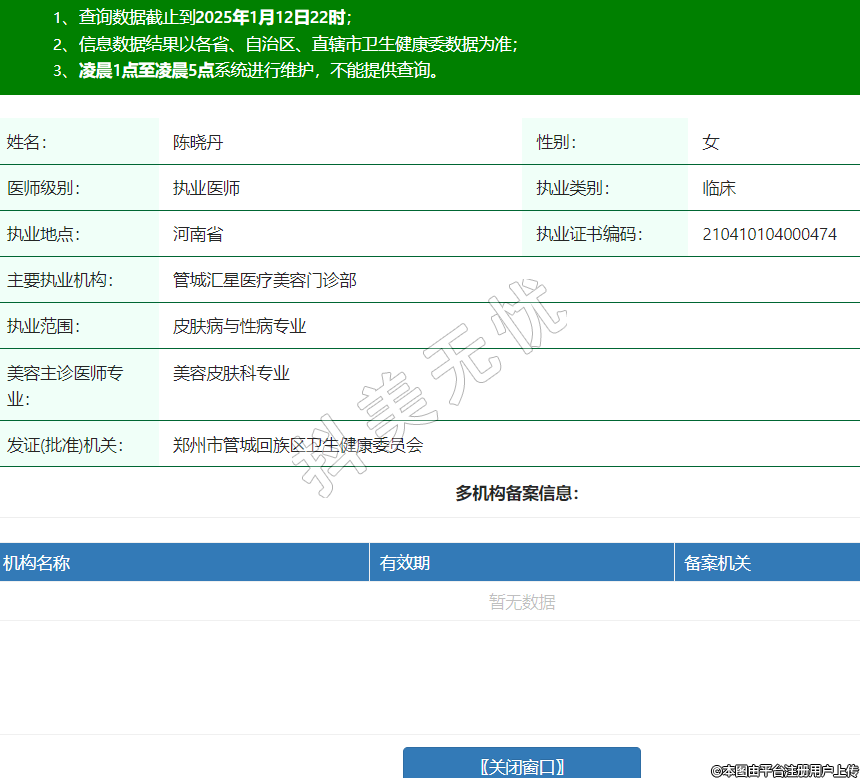The image size is (860, 778).
Task: Click the 有效期 column header
Action: [x=405, y=563]
